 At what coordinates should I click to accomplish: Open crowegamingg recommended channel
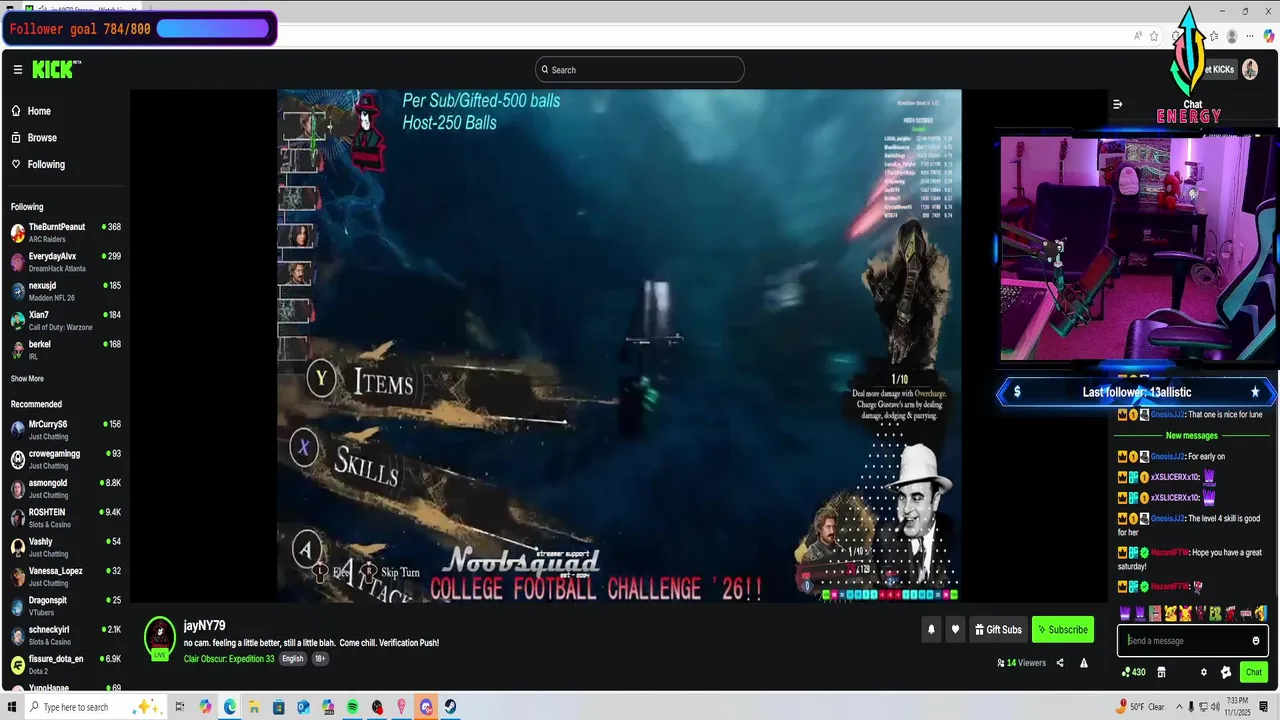click(65, 458)
